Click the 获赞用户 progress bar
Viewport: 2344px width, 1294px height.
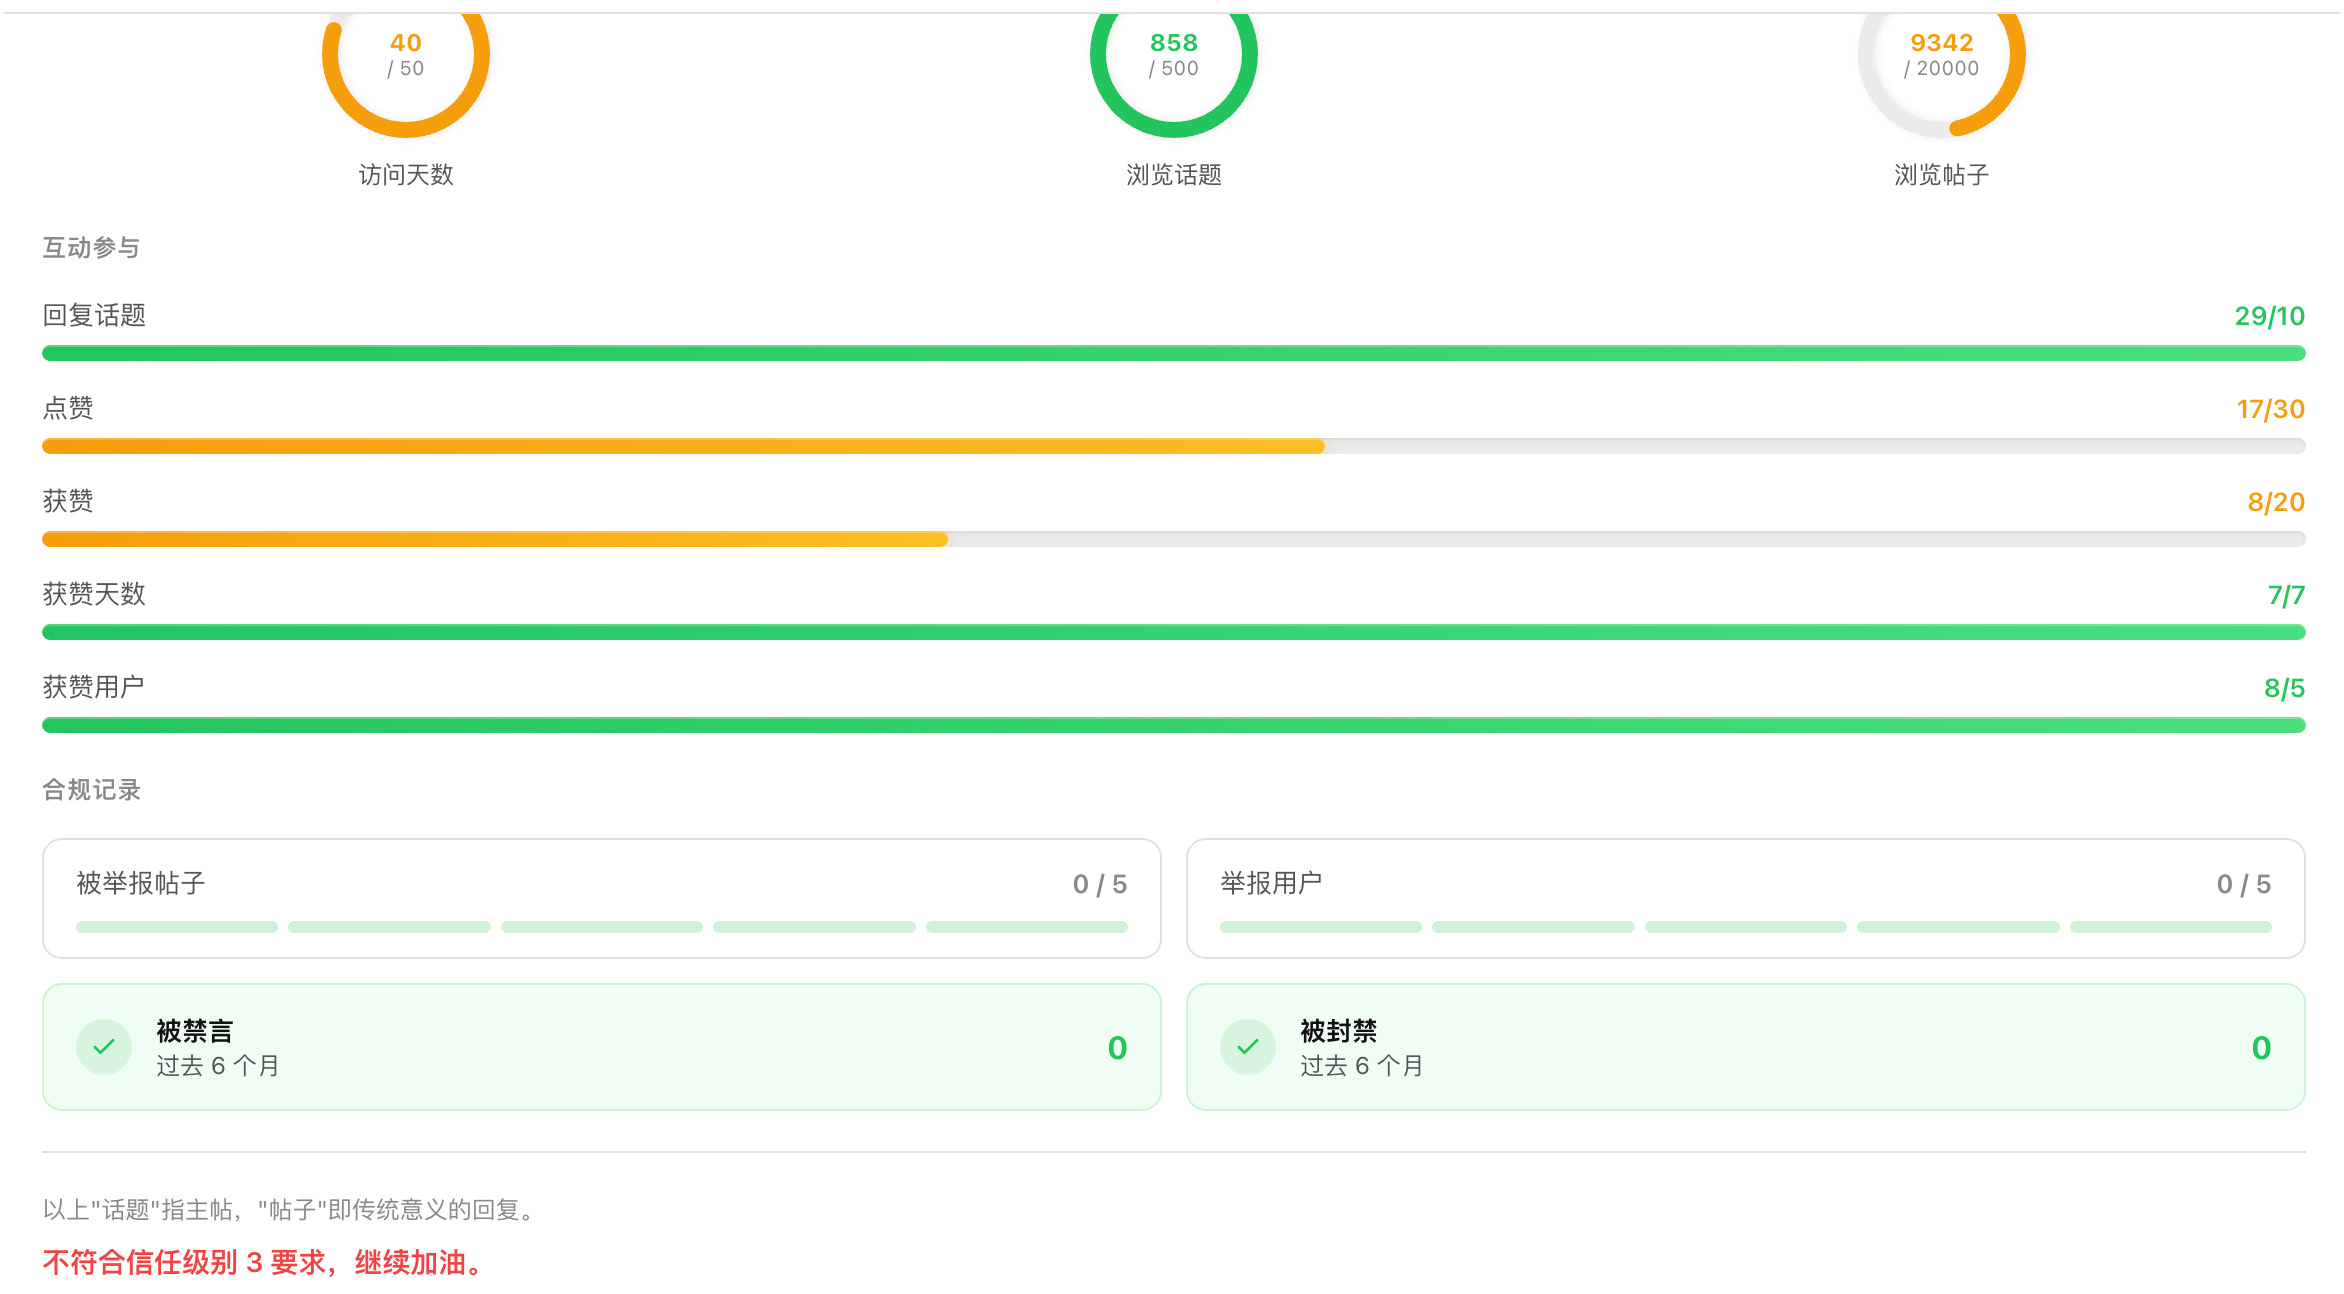pos(1174,725)
